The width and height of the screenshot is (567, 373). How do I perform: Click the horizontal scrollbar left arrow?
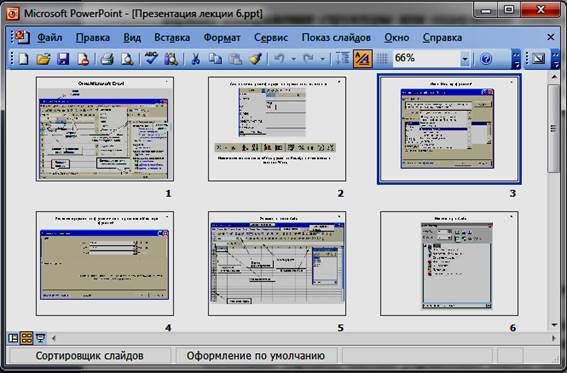point(54,338)
